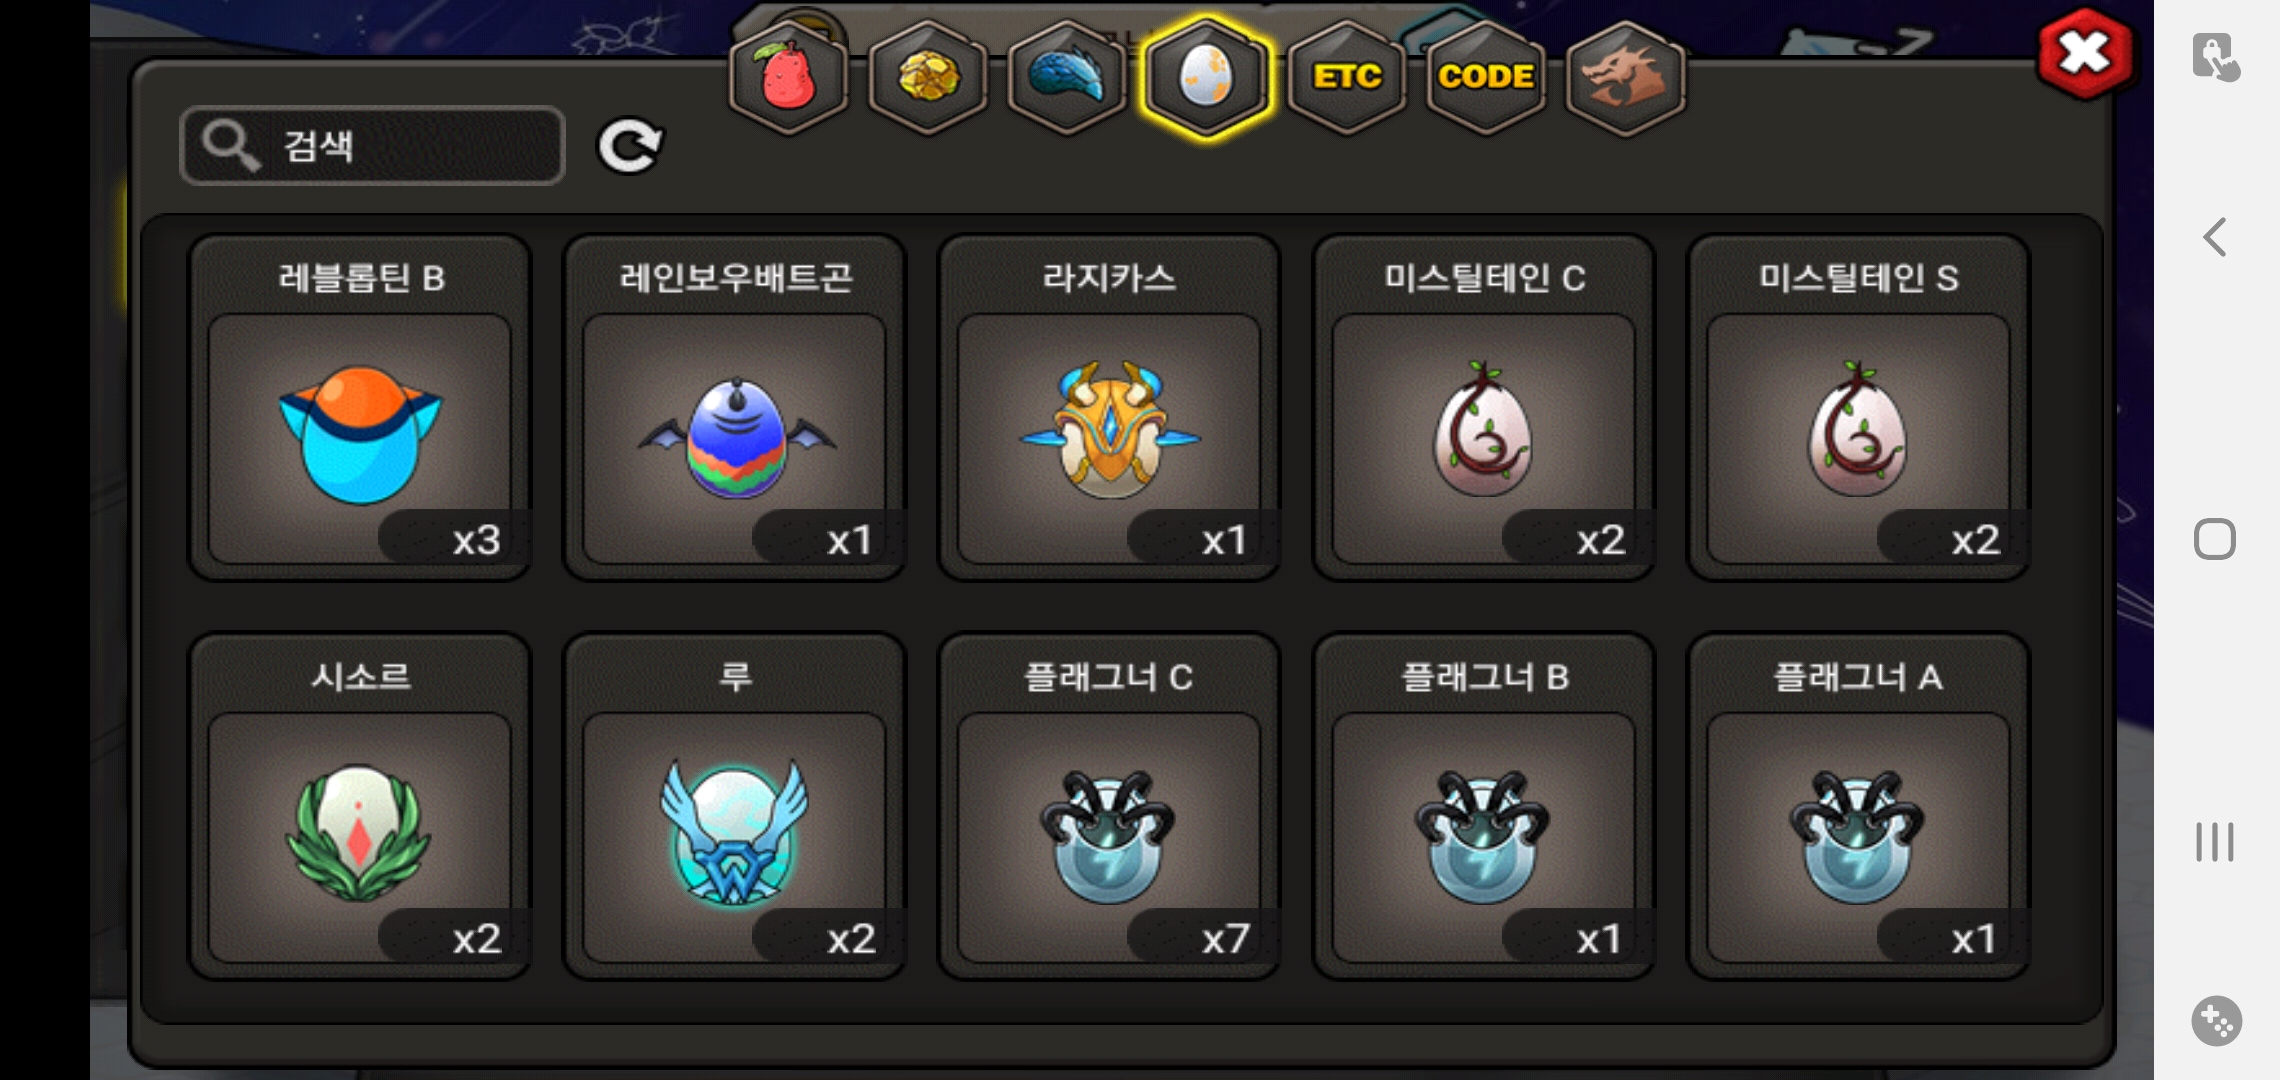Image resolution: width=2280 pixels, height=1080 pixels.
Task: Tap the Android back arrow
Action: coord(2214,238)
